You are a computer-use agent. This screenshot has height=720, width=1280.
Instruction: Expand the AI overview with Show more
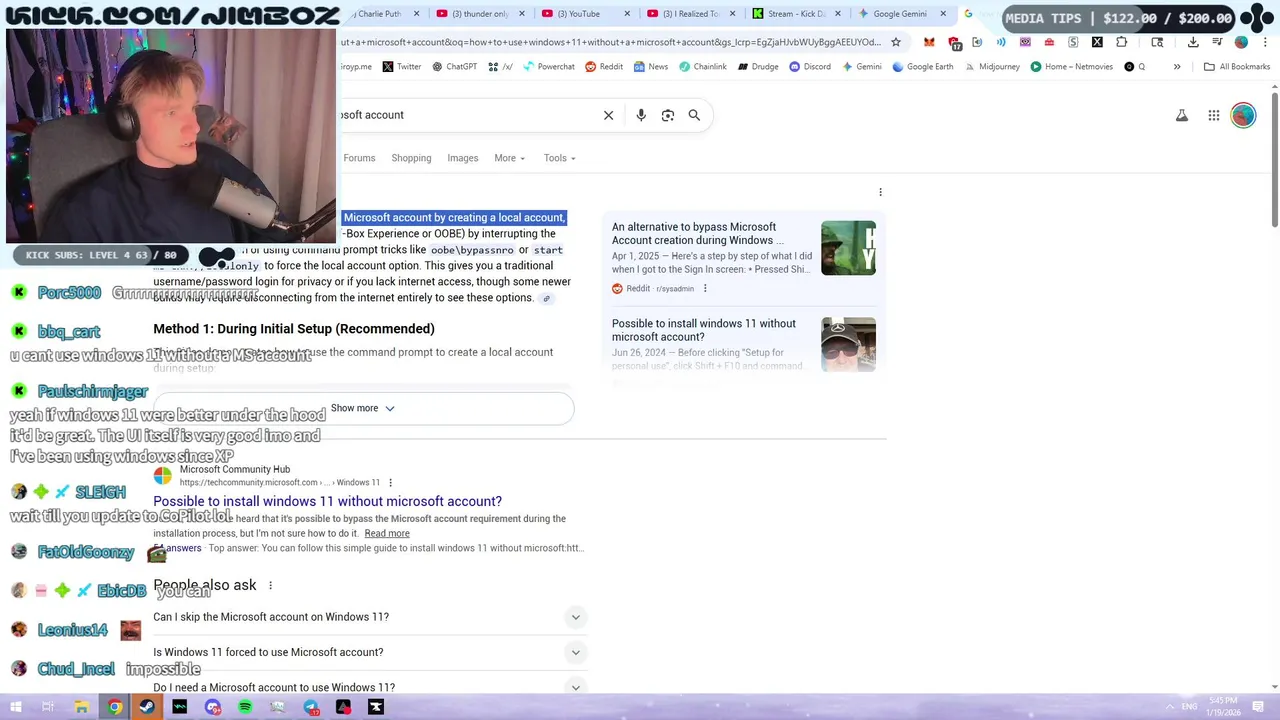pyautogui.click(x=363, y=408)
